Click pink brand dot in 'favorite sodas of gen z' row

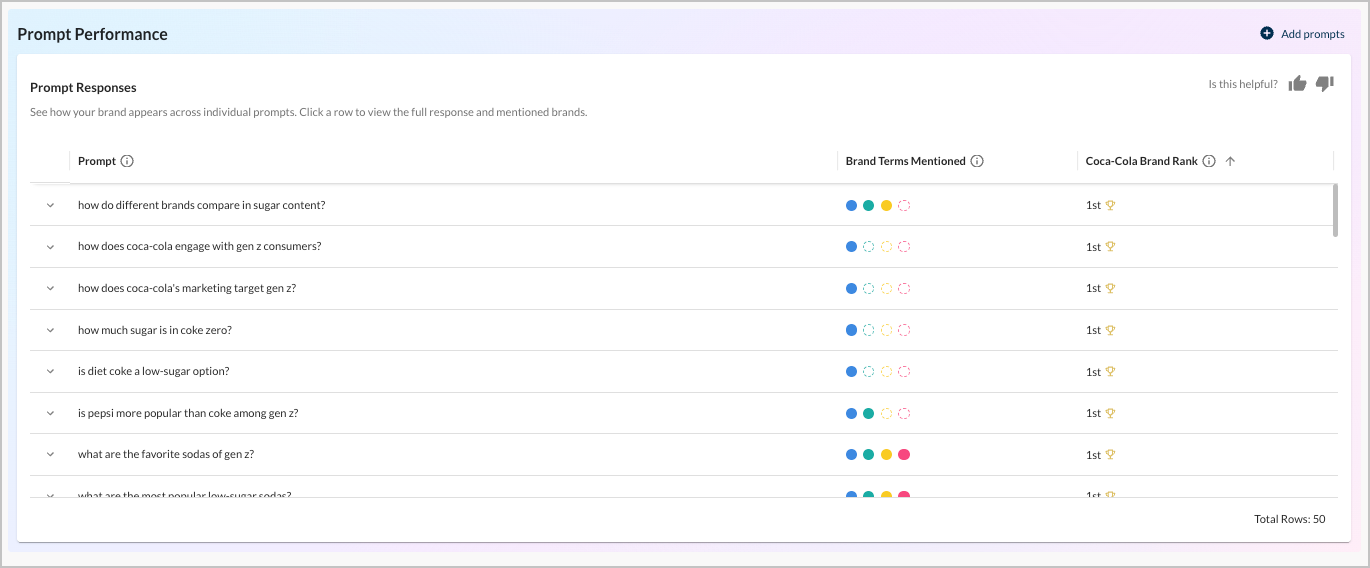(904, 454)
